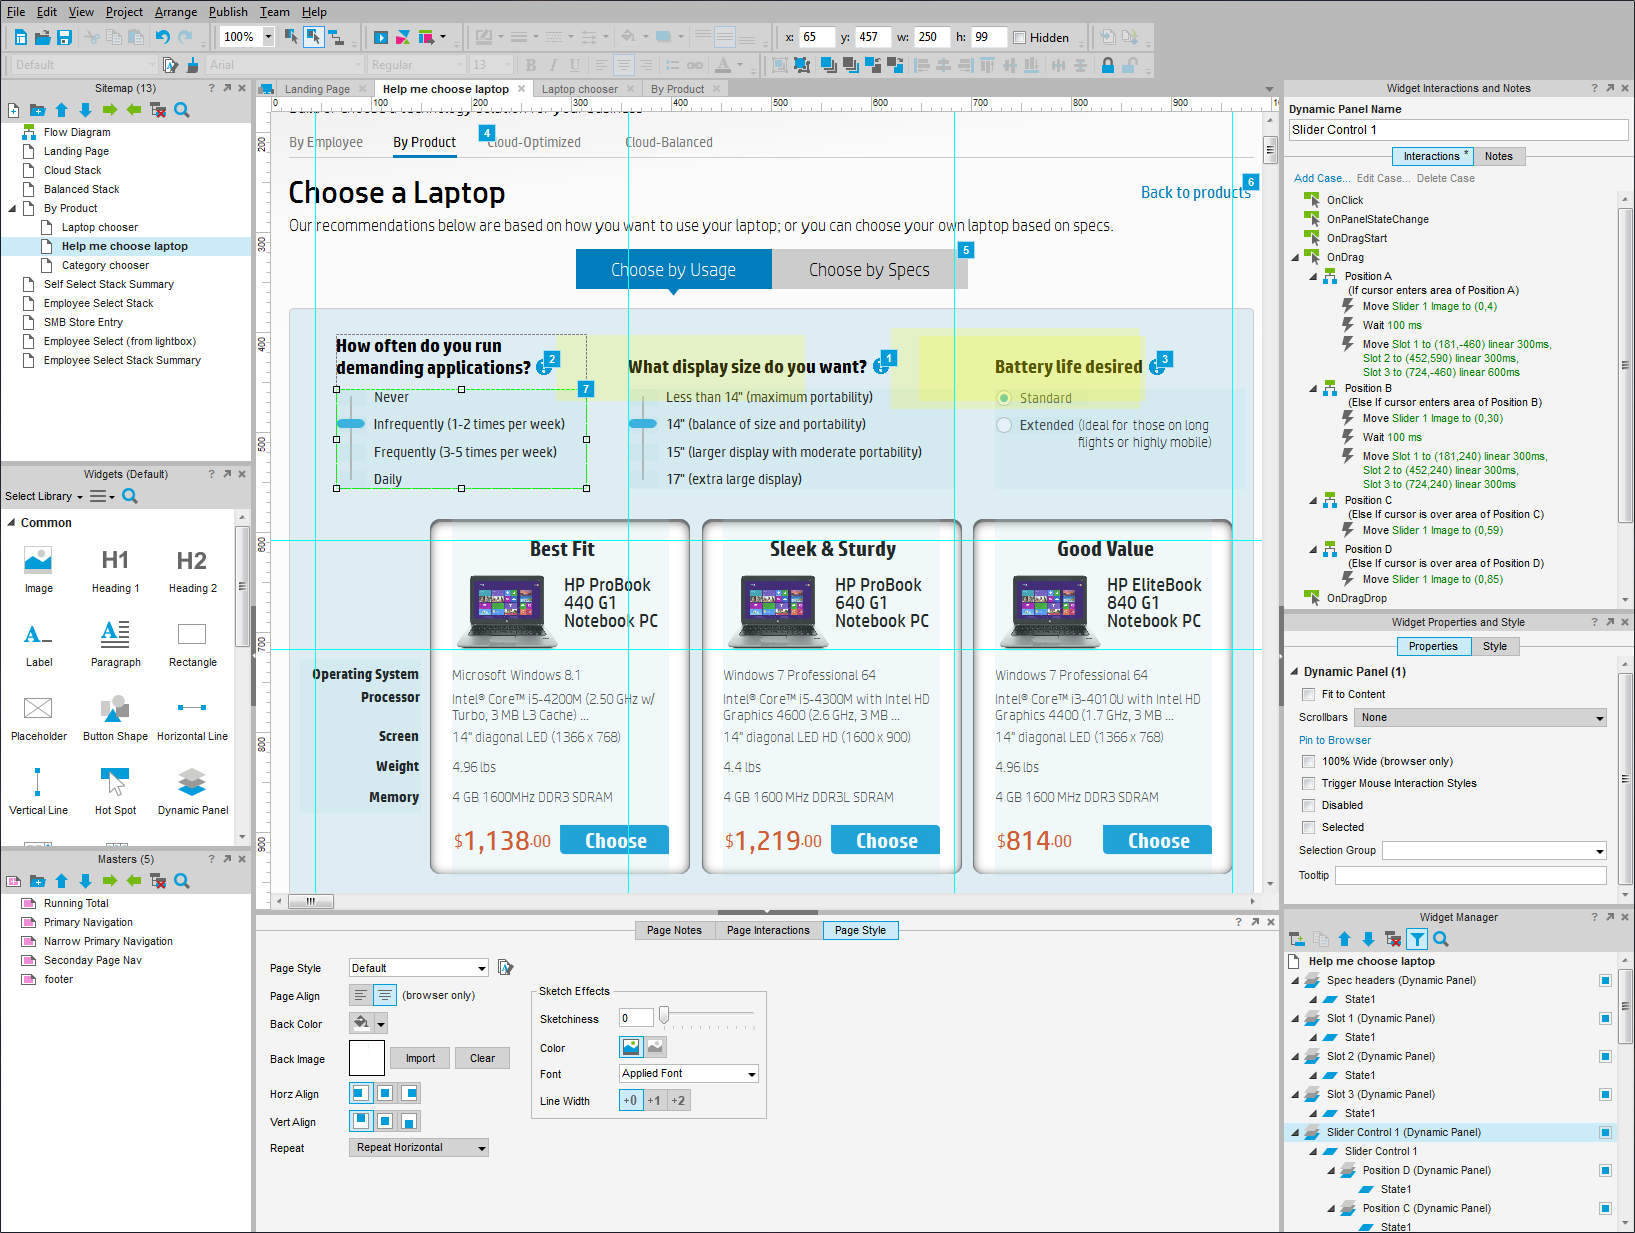Open the Publish menu
The image size is (1635, 1233).
[x=228, y=11]
